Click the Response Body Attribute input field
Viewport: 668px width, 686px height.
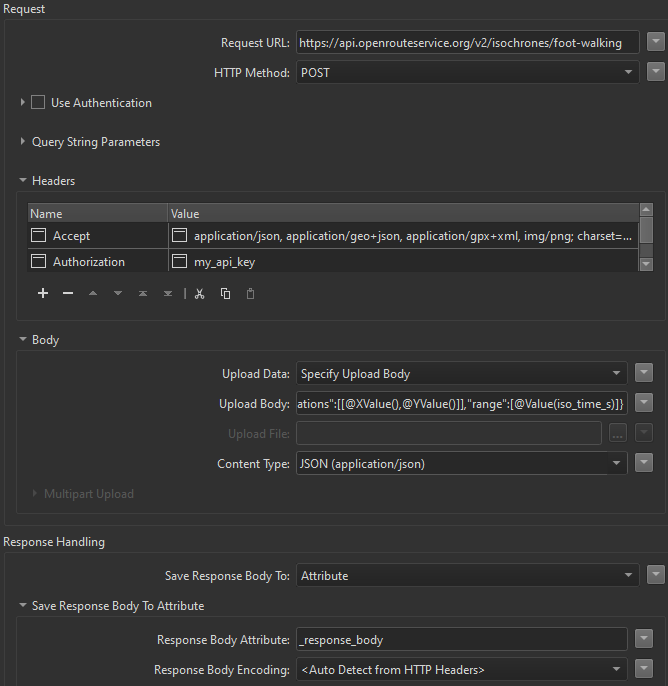[x=462, y=639]
